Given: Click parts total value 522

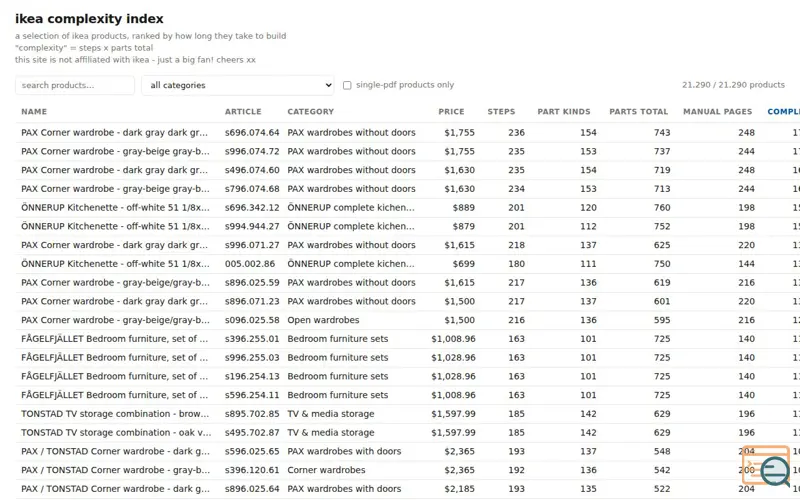Looking at the screenshot, I should pyautogui.click(x=662, y=489).
